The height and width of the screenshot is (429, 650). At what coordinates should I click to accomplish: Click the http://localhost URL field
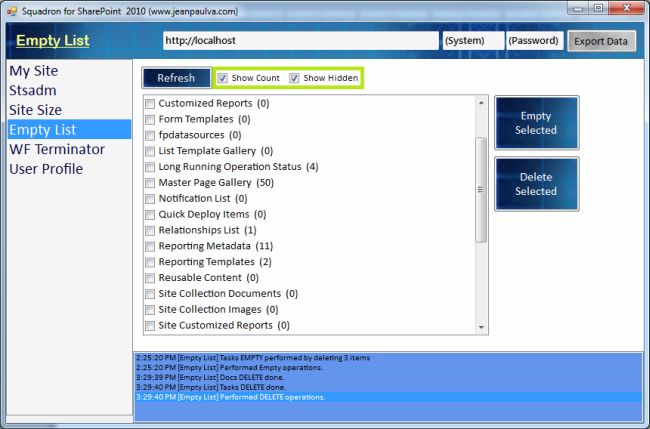pos(301,41)
